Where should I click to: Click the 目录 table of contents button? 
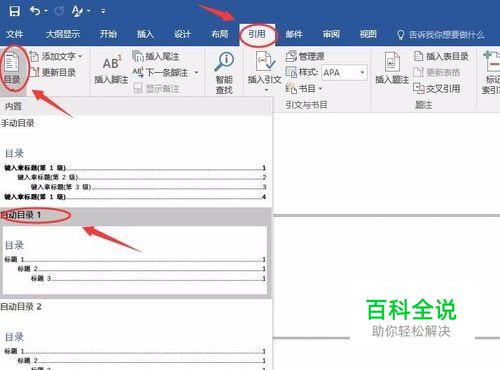tap(12, 70)
